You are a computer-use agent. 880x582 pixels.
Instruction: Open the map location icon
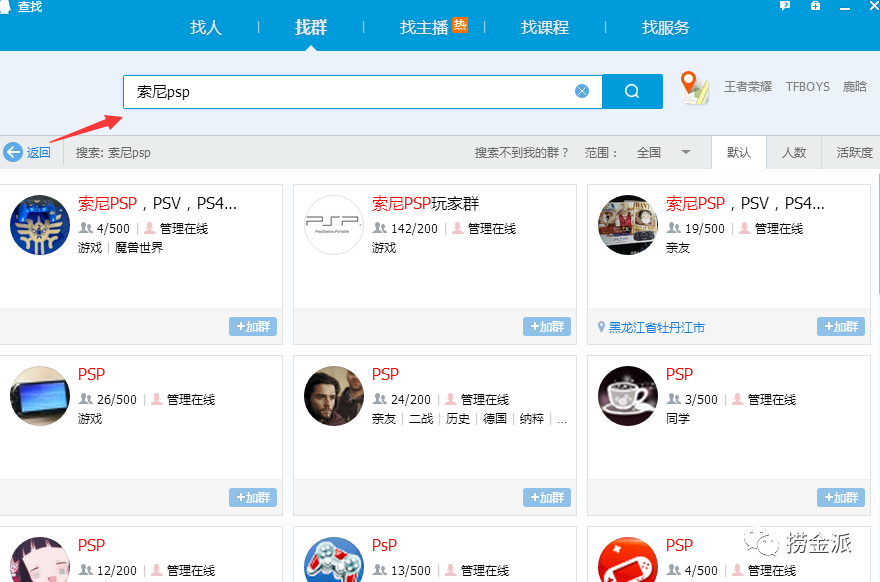click(694, 88)
